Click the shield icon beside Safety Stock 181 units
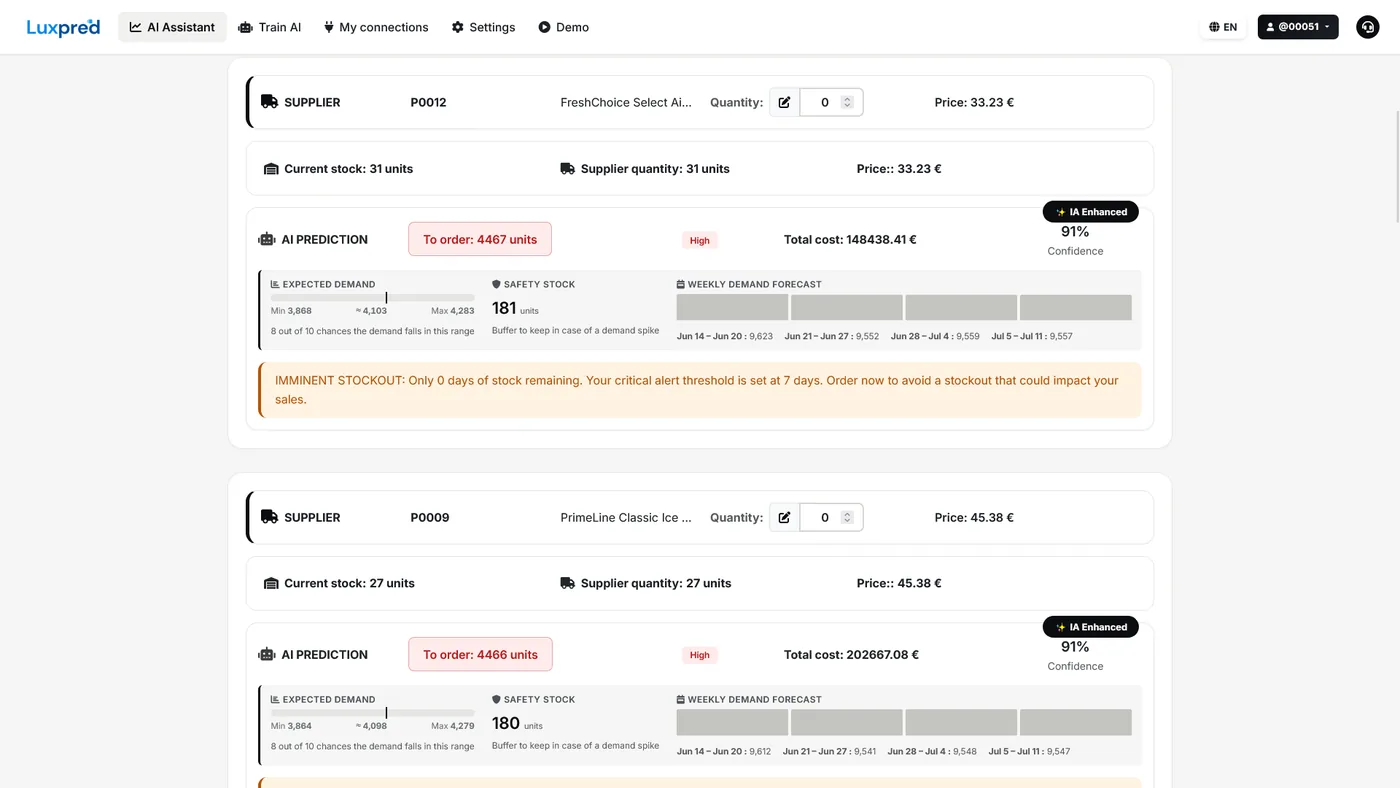The height and width of the screenshot is (788, 1400). pos(496,285)
